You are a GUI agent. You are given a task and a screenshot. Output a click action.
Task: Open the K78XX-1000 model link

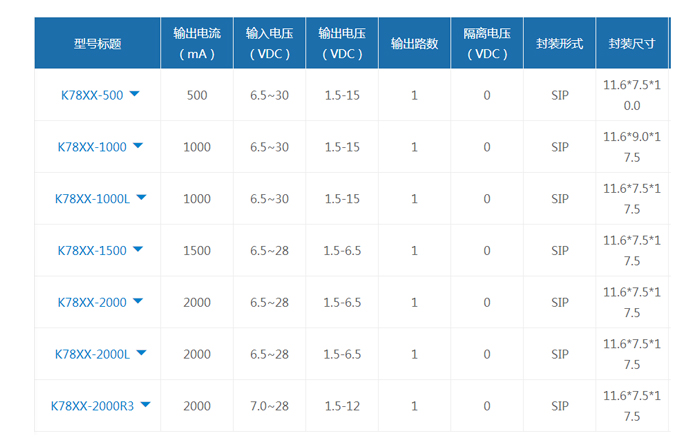tap(92, 147)
